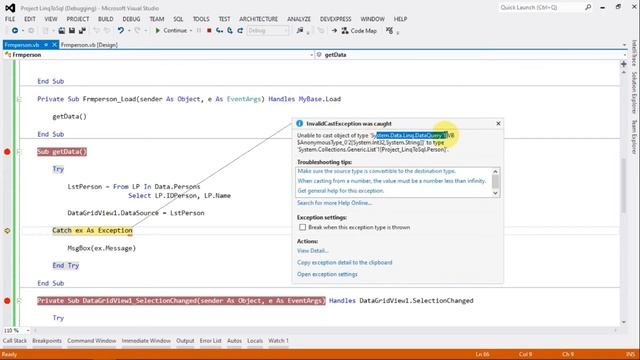640x360 pixels.
Task: Toggle breakpoint on DataGridView1_SelectionChanged line
Action: (7, 301)
